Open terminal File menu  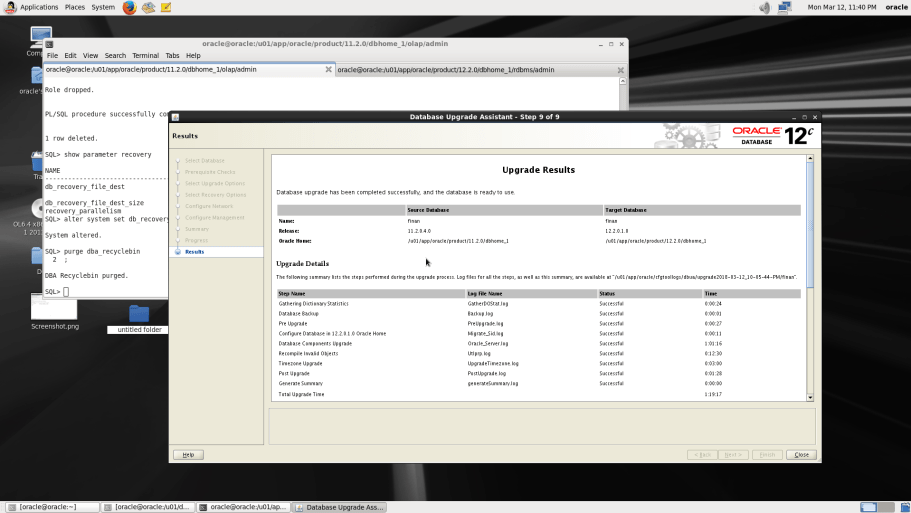(x=52, y=56)
